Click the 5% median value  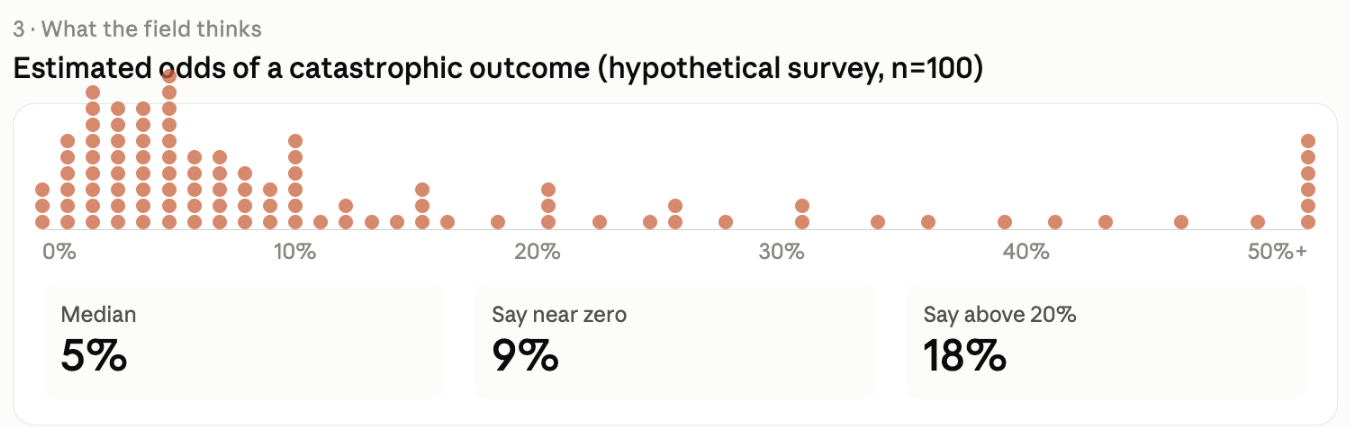pos(94,356)
